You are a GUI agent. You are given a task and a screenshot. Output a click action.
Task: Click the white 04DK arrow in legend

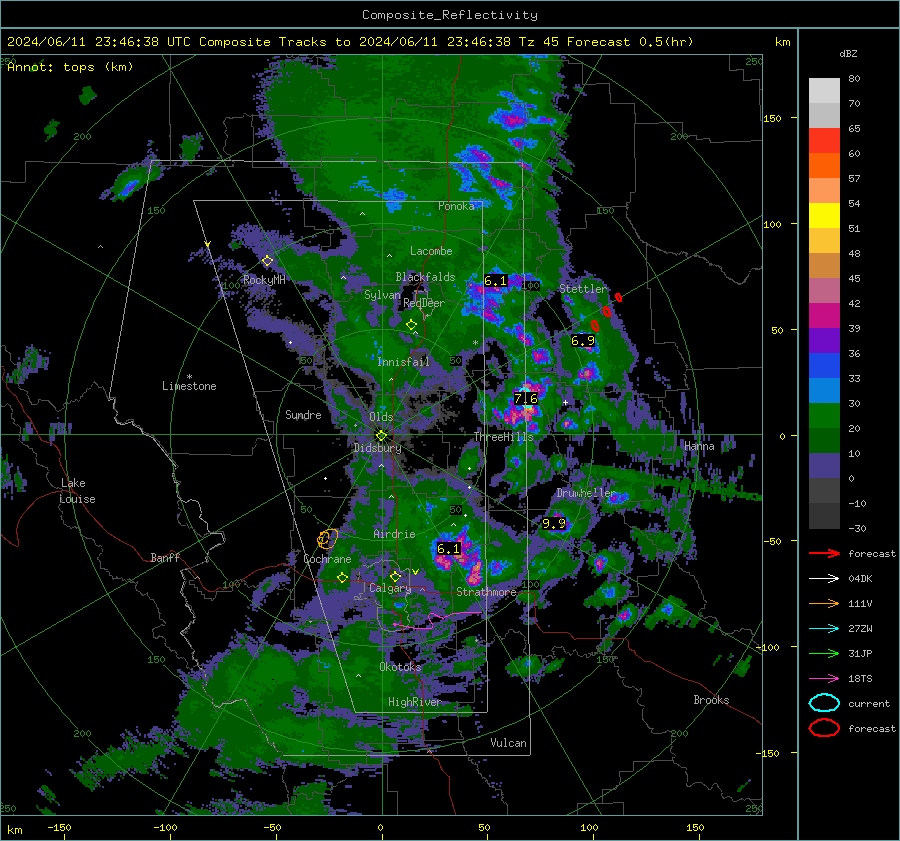coord(824,579)
